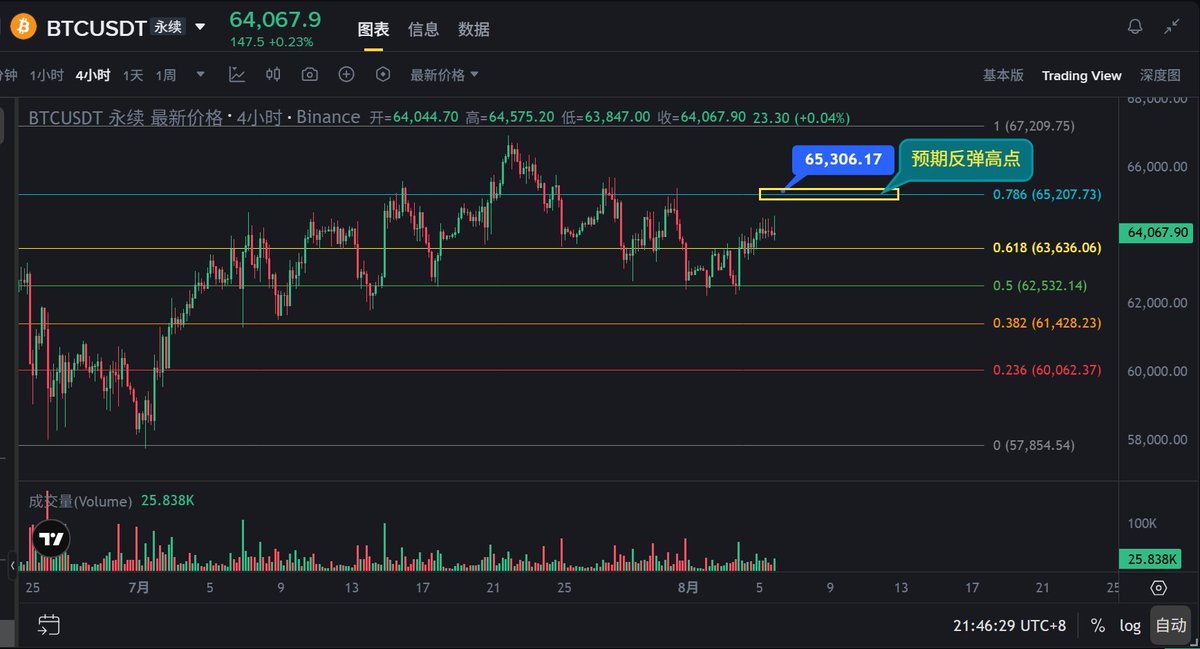Select the 1天 timeframe
The image size is (1200, 649).
tap(133, 75)
